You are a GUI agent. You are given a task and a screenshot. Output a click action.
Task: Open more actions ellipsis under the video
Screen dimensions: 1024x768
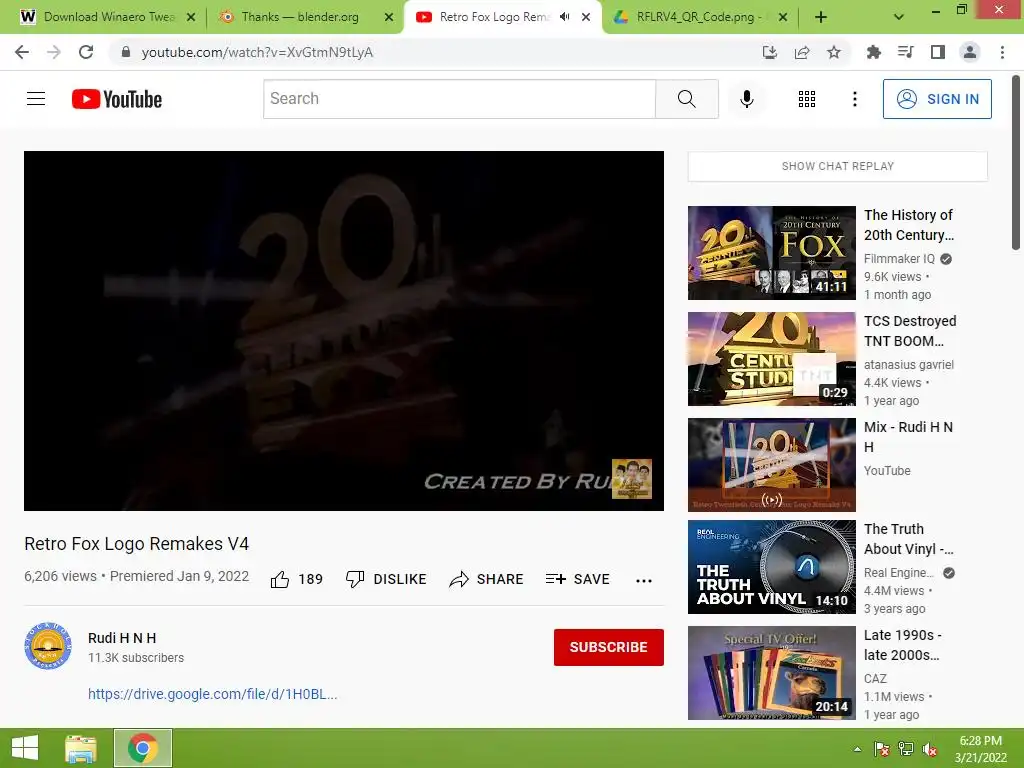[644, 581]
